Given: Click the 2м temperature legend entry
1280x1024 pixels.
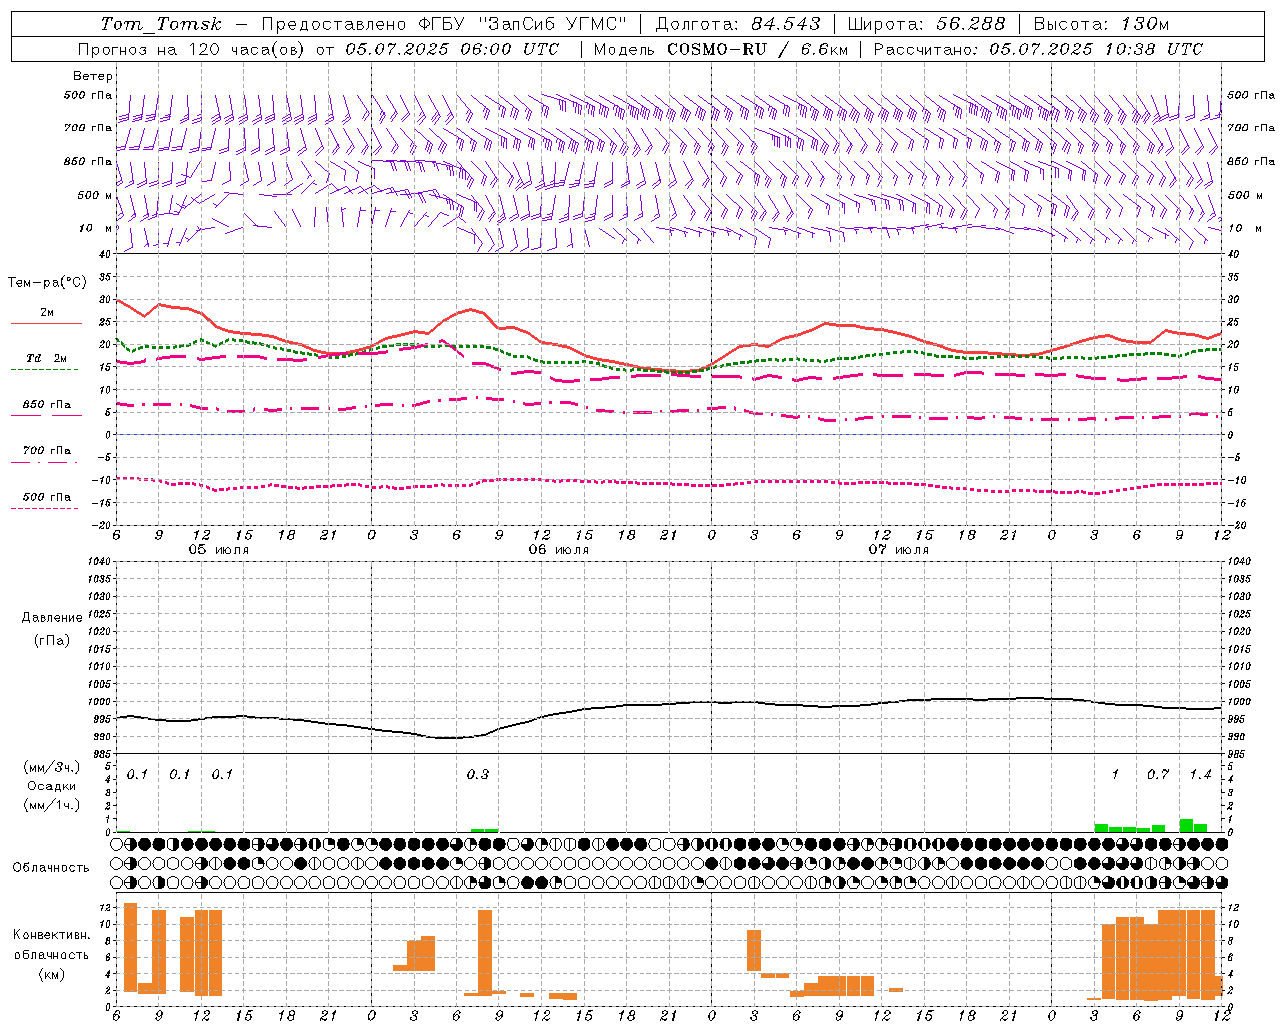Looking at the screenshot, I should (x=47, y=313).
